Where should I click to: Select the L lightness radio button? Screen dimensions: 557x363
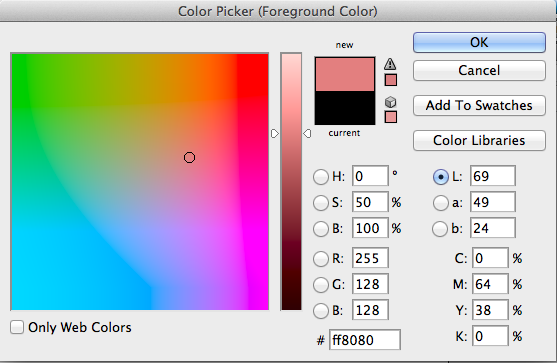[440, 177]
